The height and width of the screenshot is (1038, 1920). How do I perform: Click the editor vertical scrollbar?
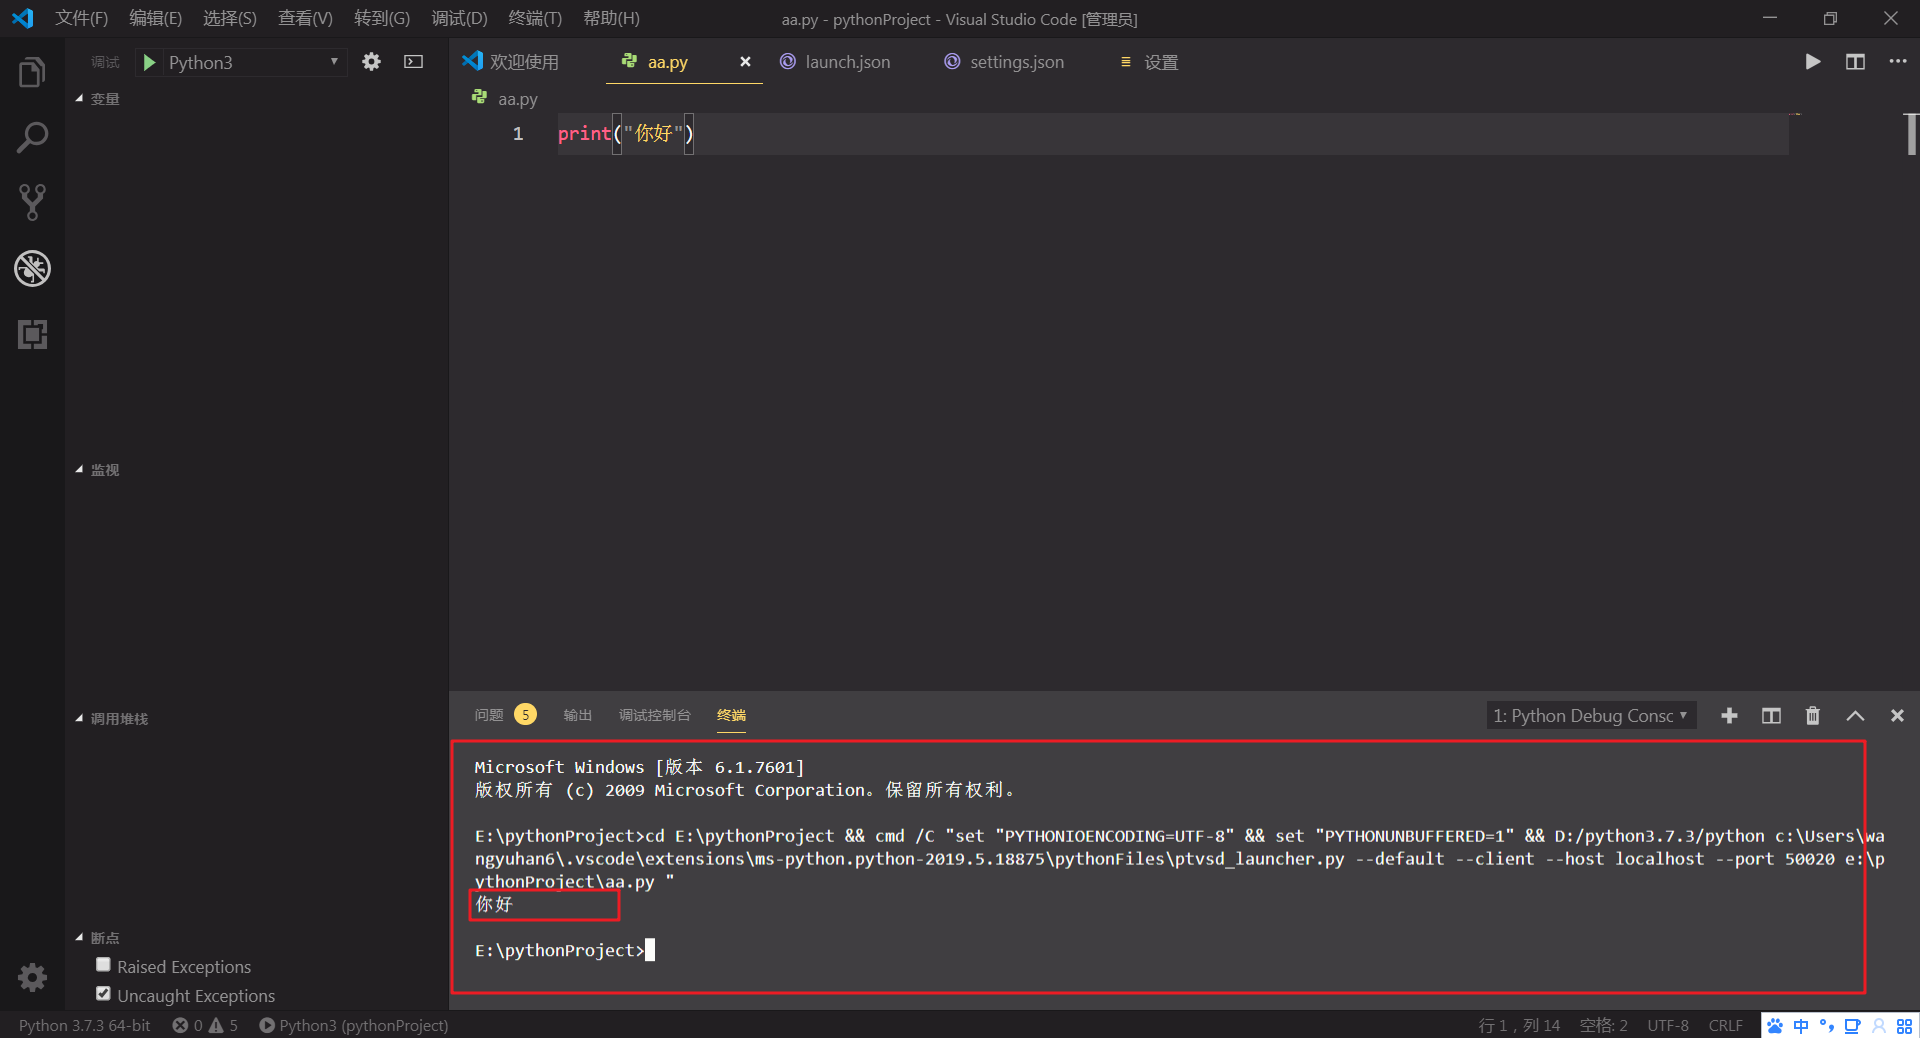pos(1911,134)
